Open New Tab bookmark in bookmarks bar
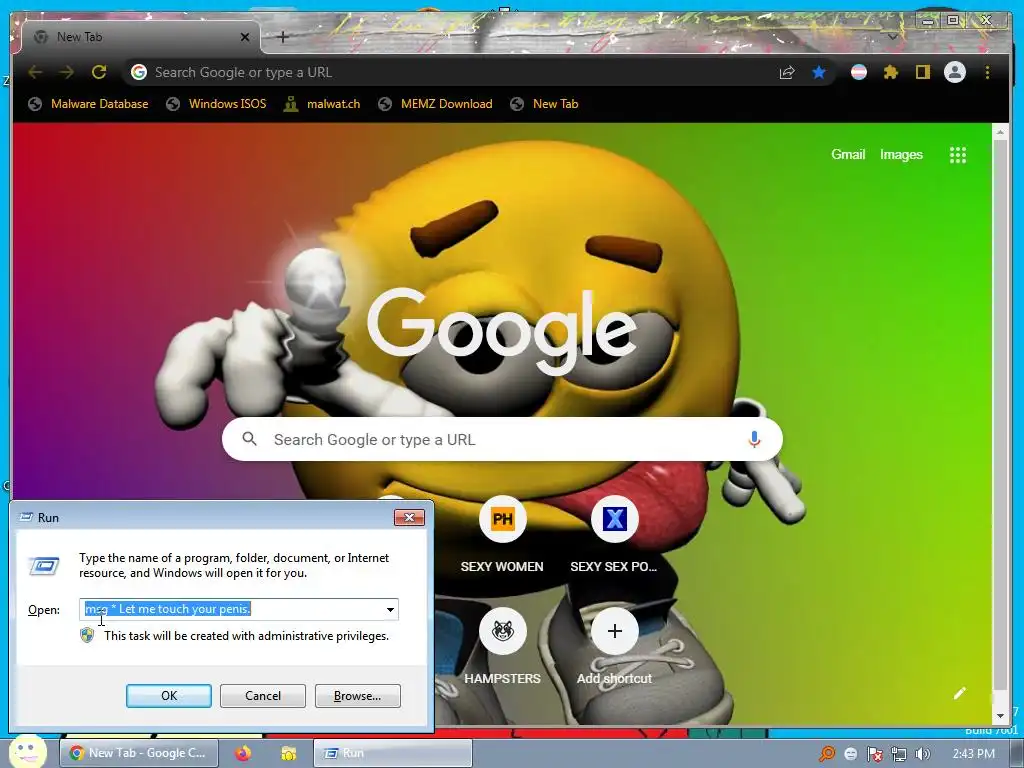This screenshot has width=1024, height=768. point(545,104)
